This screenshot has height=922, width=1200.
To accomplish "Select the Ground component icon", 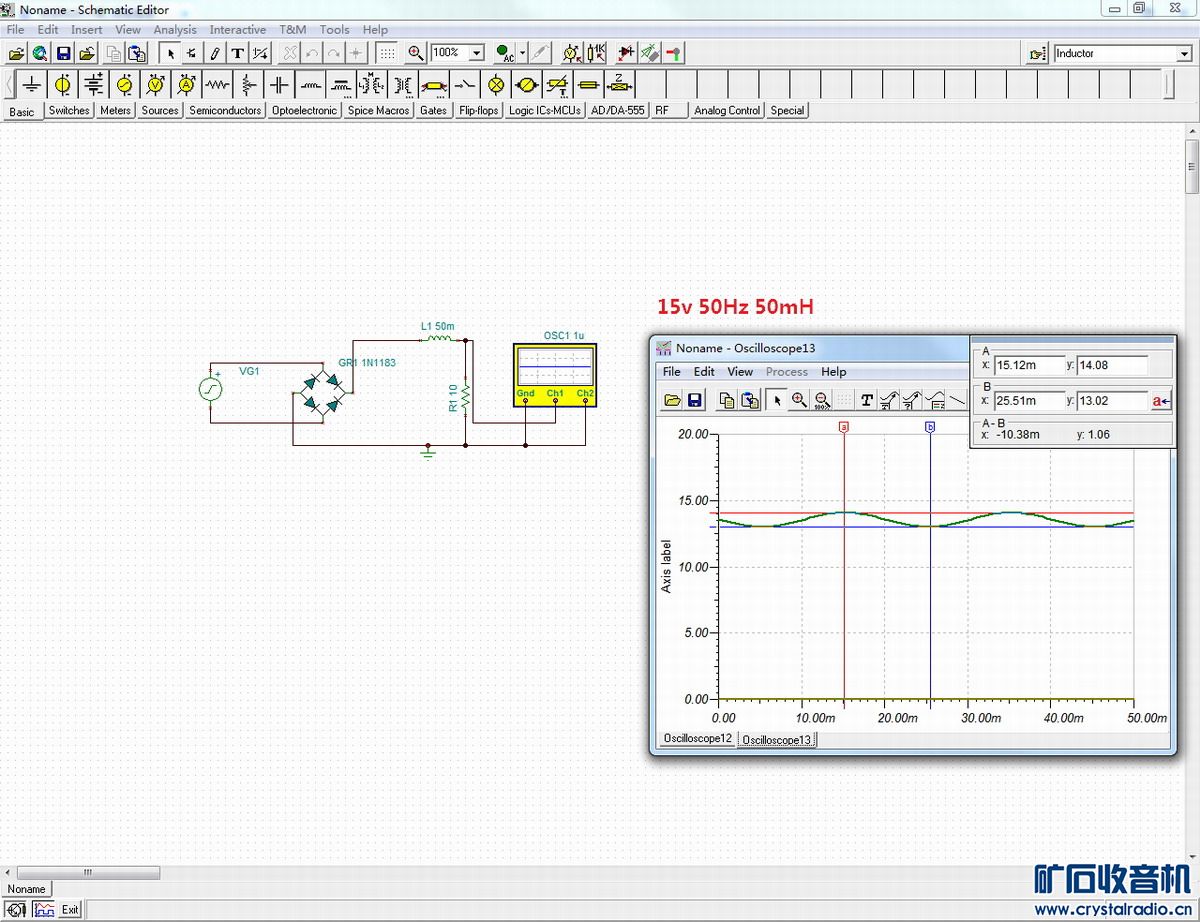I will click(x=32, y=85).
